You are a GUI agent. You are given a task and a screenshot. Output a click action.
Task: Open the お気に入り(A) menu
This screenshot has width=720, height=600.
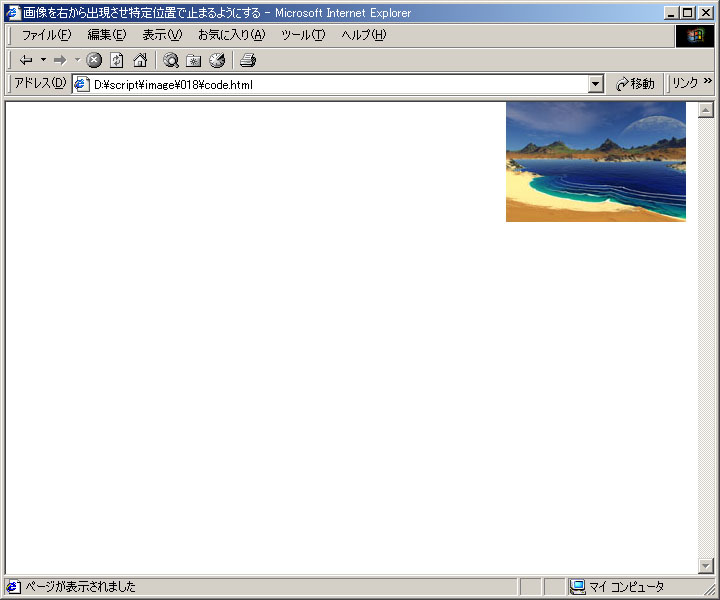232,35
